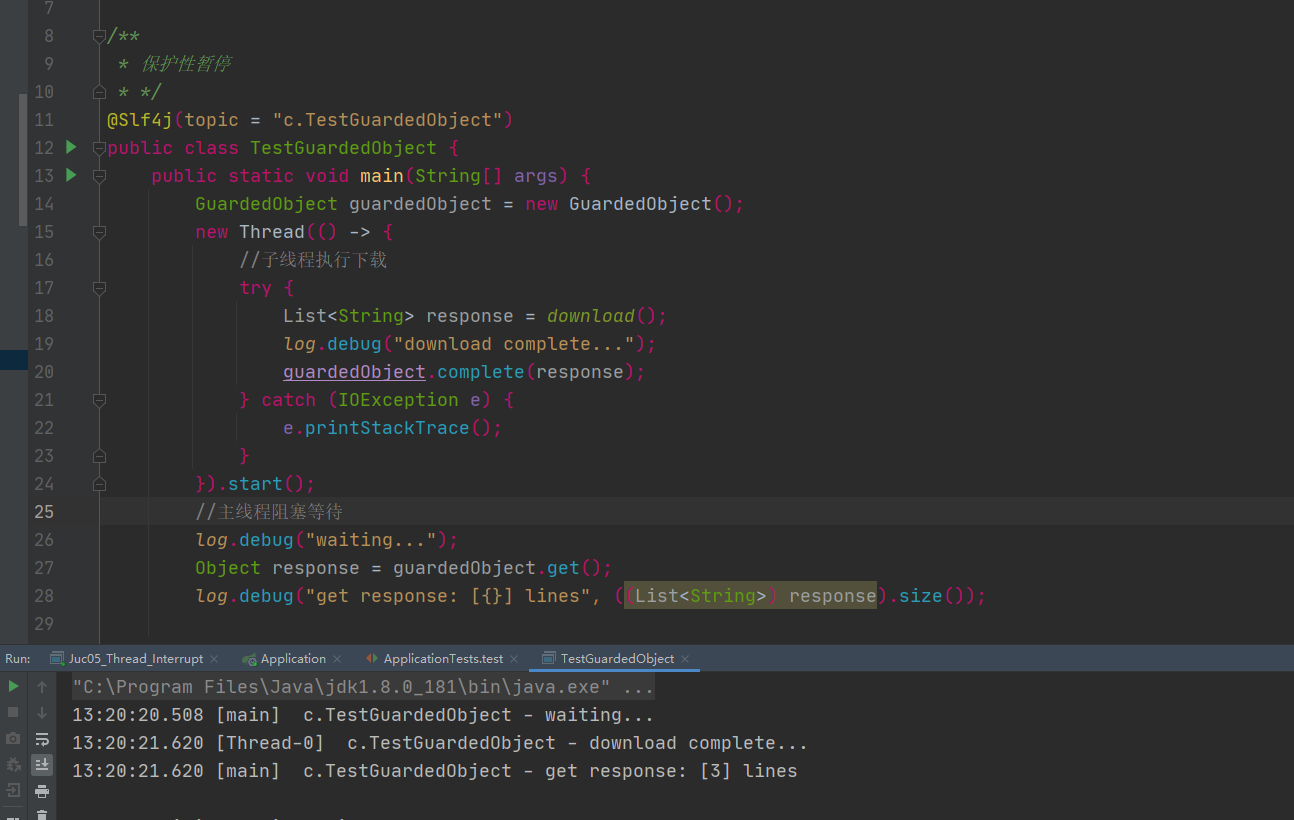This screenshot has height=820, width=1294.
Task: Click the comment //子线程执行下载
Action: (x=313, y=260)
